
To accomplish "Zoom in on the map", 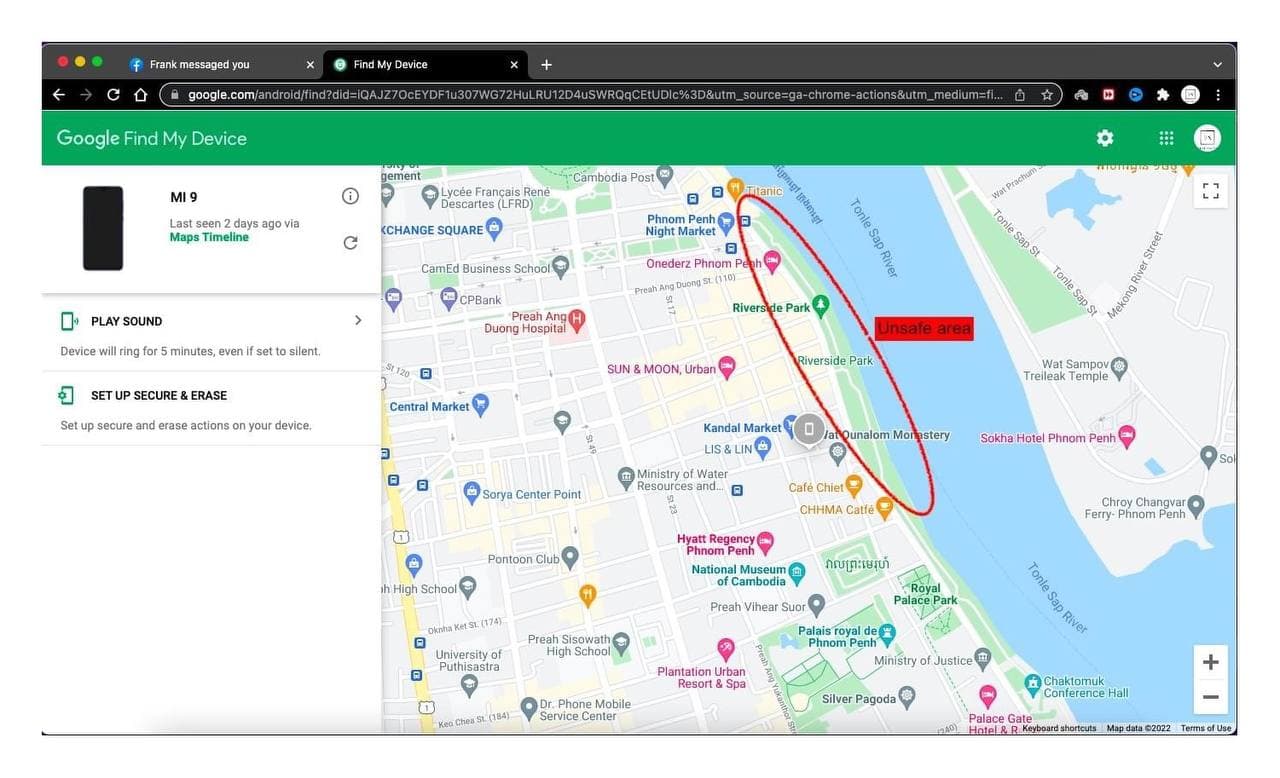I will (1210, 662).
